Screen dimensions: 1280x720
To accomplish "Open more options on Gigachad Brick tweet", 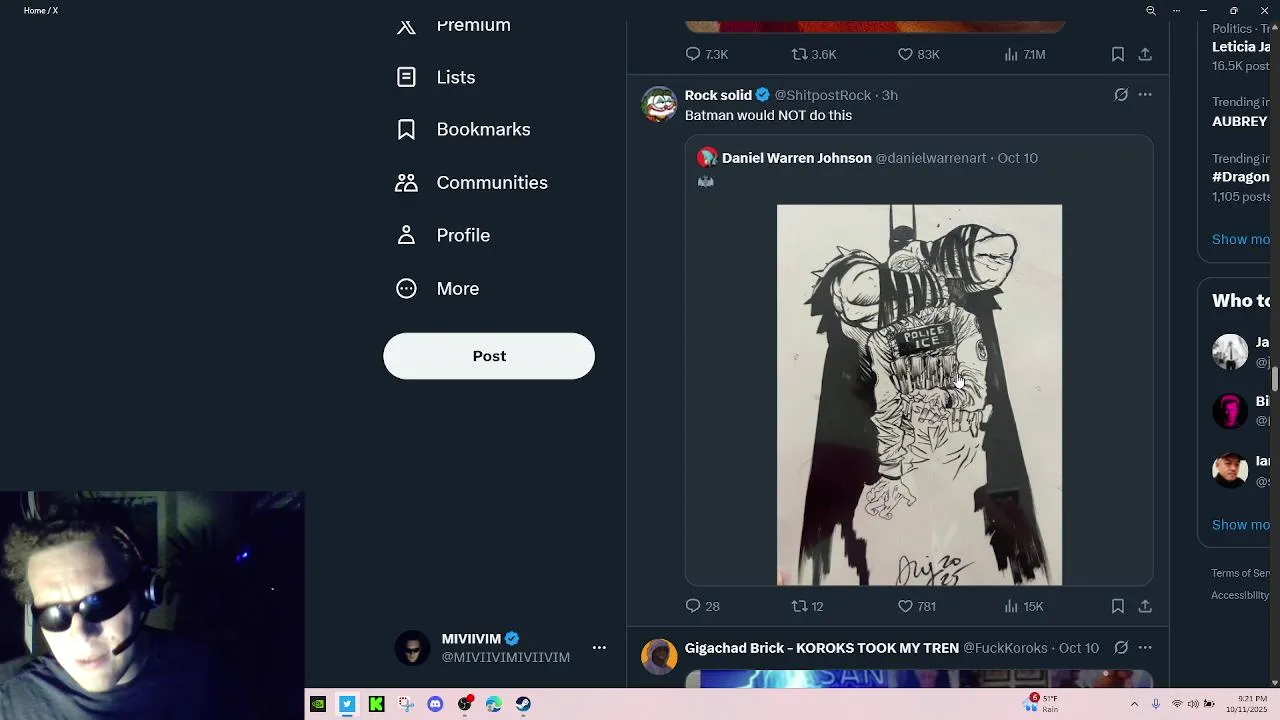I will [x=1145, y=648].
